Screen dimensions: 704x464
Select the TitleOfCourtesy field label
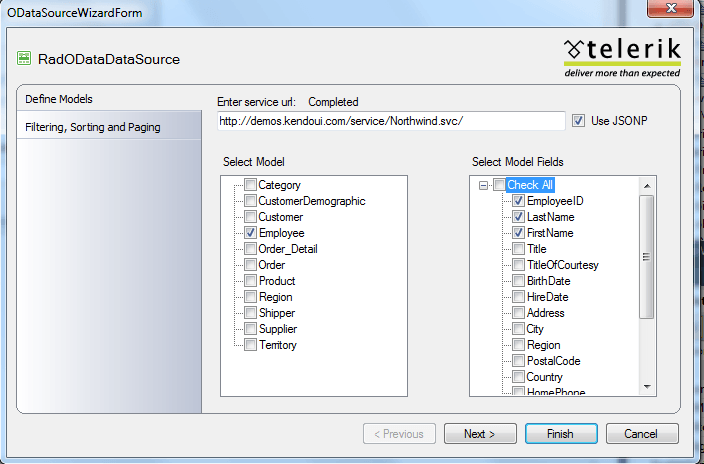pos(563,265)
